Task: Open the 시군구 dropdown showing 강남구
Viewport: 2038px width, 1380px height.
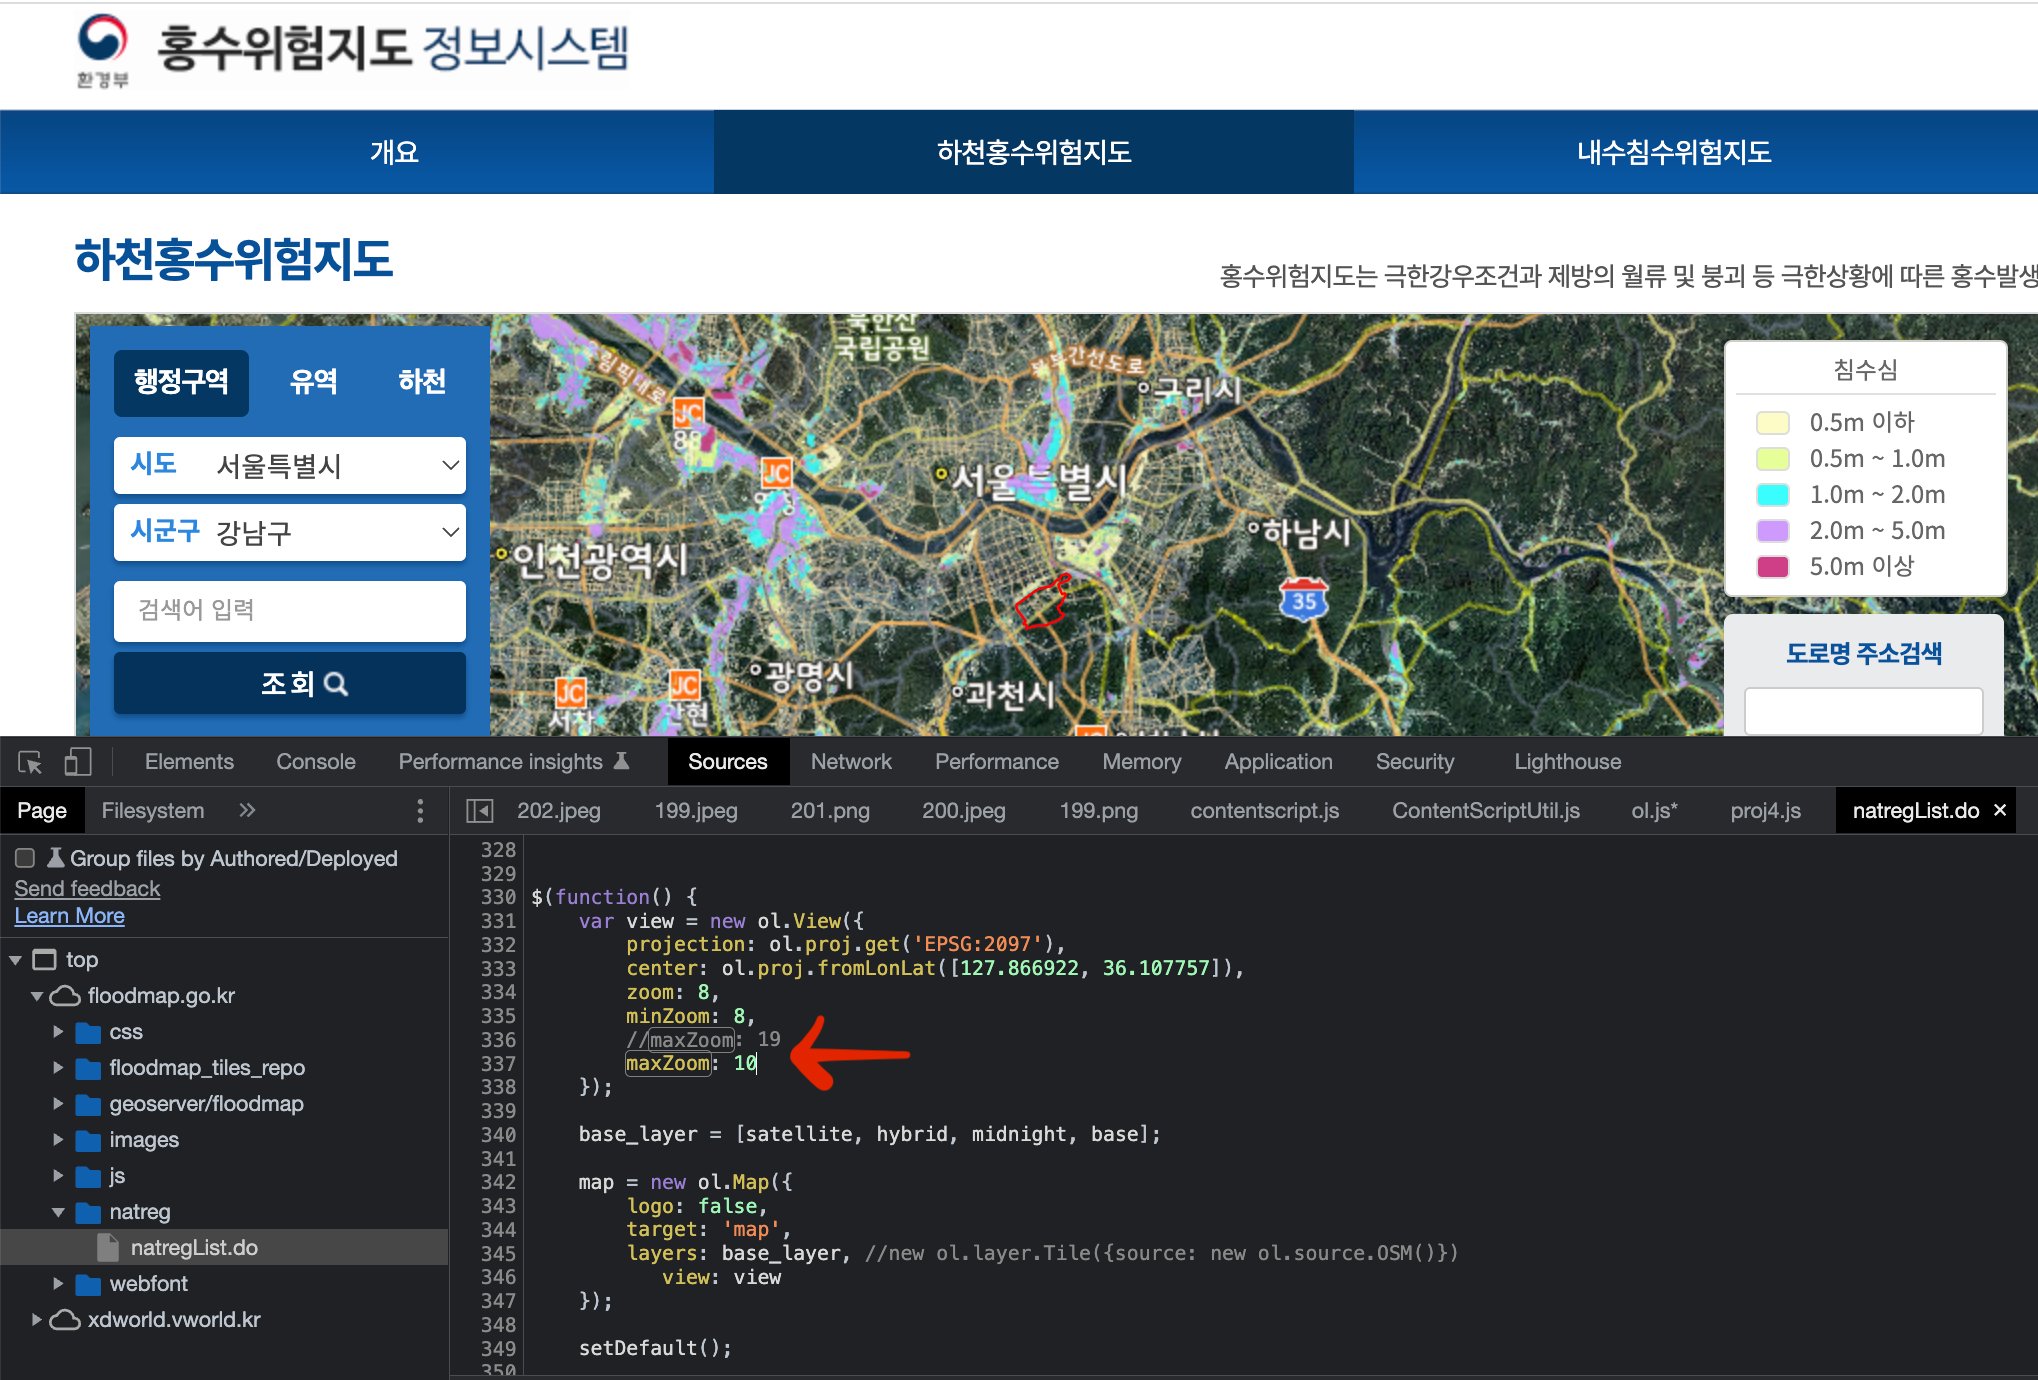Action: click(289, 533)
